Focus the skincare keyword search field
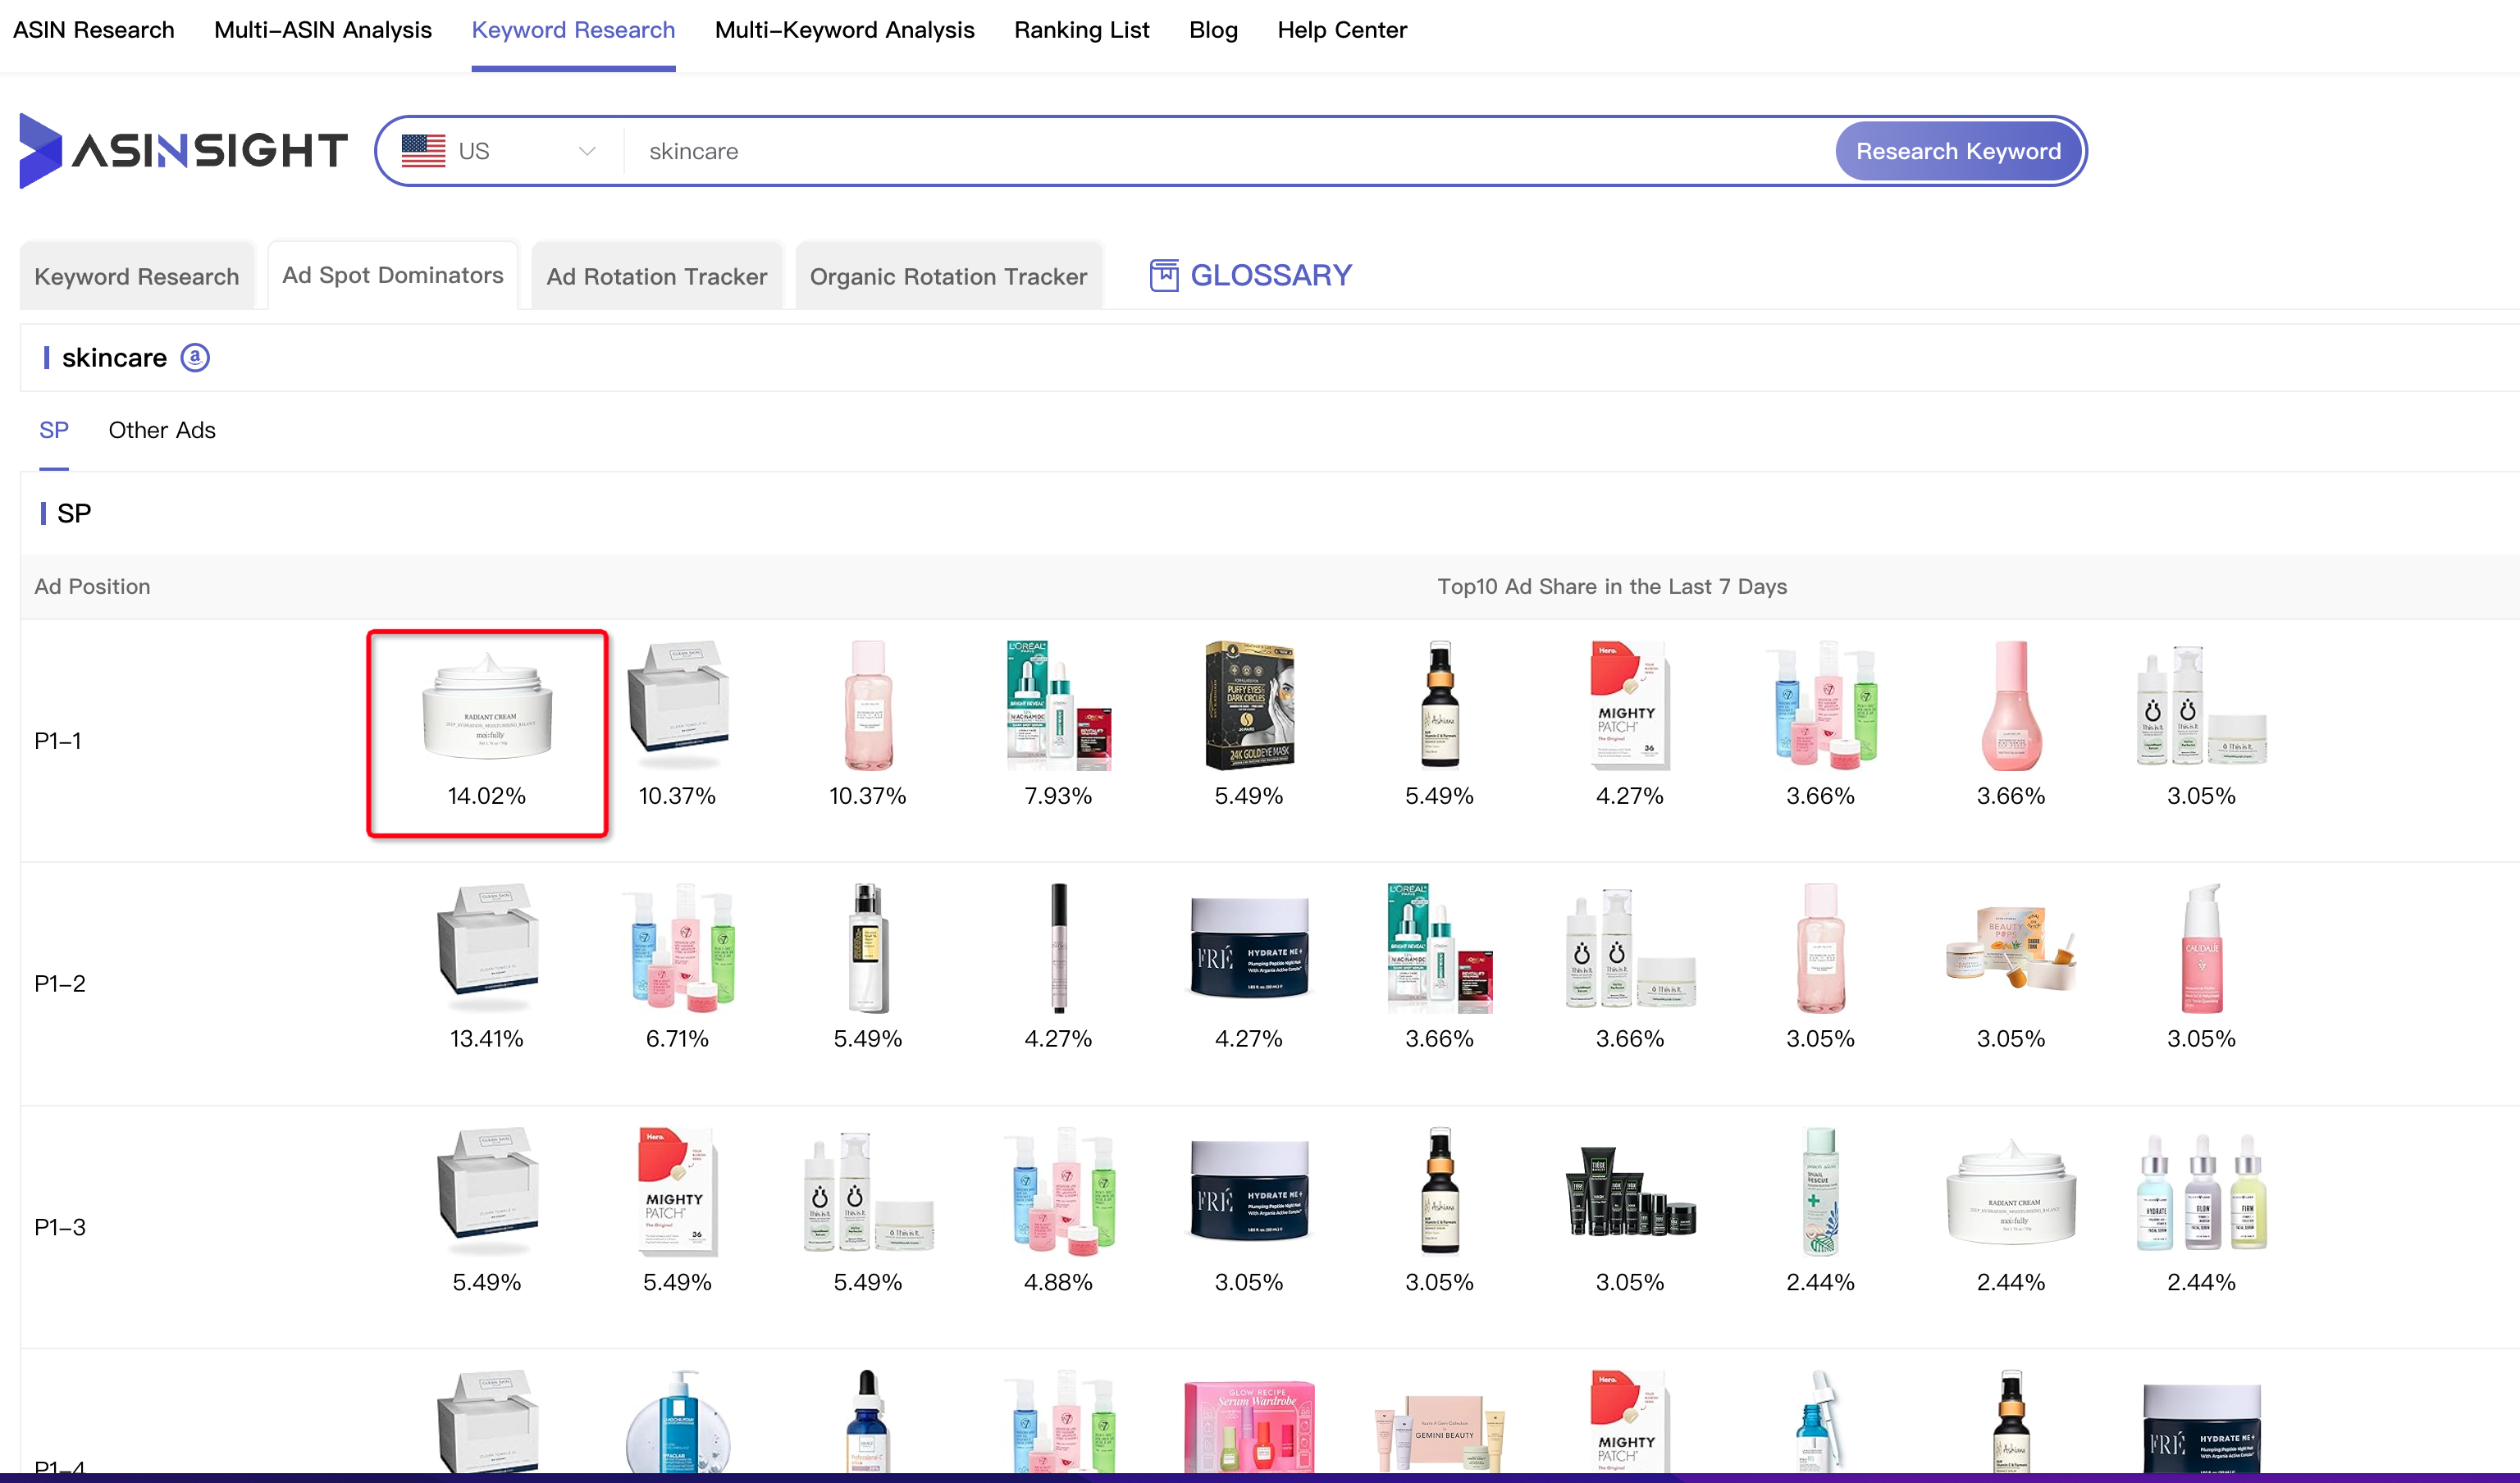 tap(1230, 151)
